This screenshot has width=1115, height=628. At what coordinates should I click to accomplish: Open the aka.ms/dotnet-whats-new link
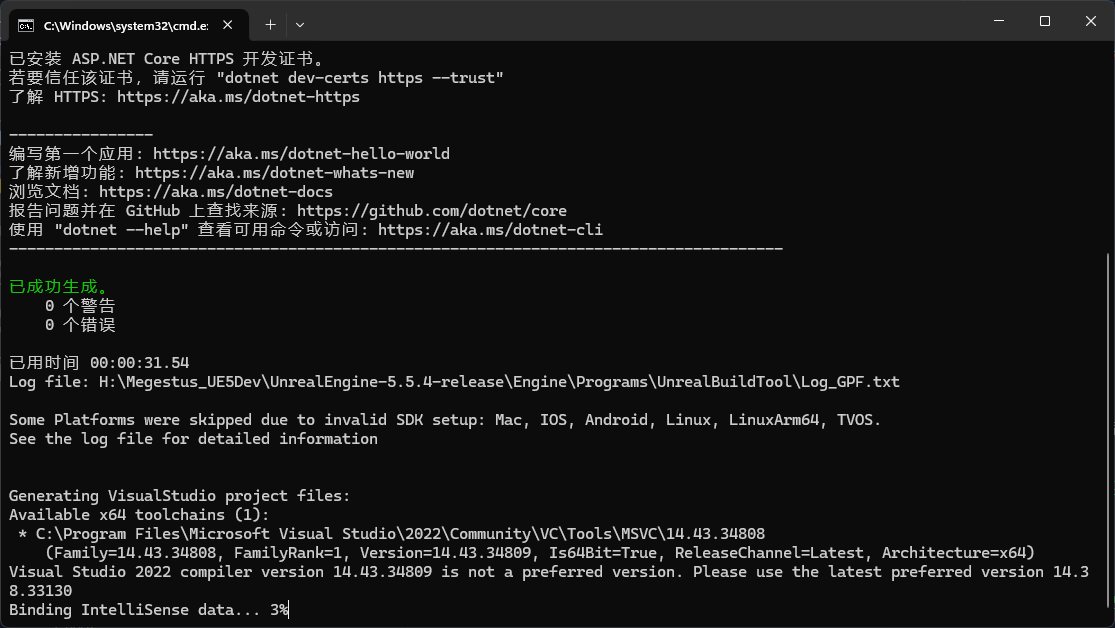(274, 173)
